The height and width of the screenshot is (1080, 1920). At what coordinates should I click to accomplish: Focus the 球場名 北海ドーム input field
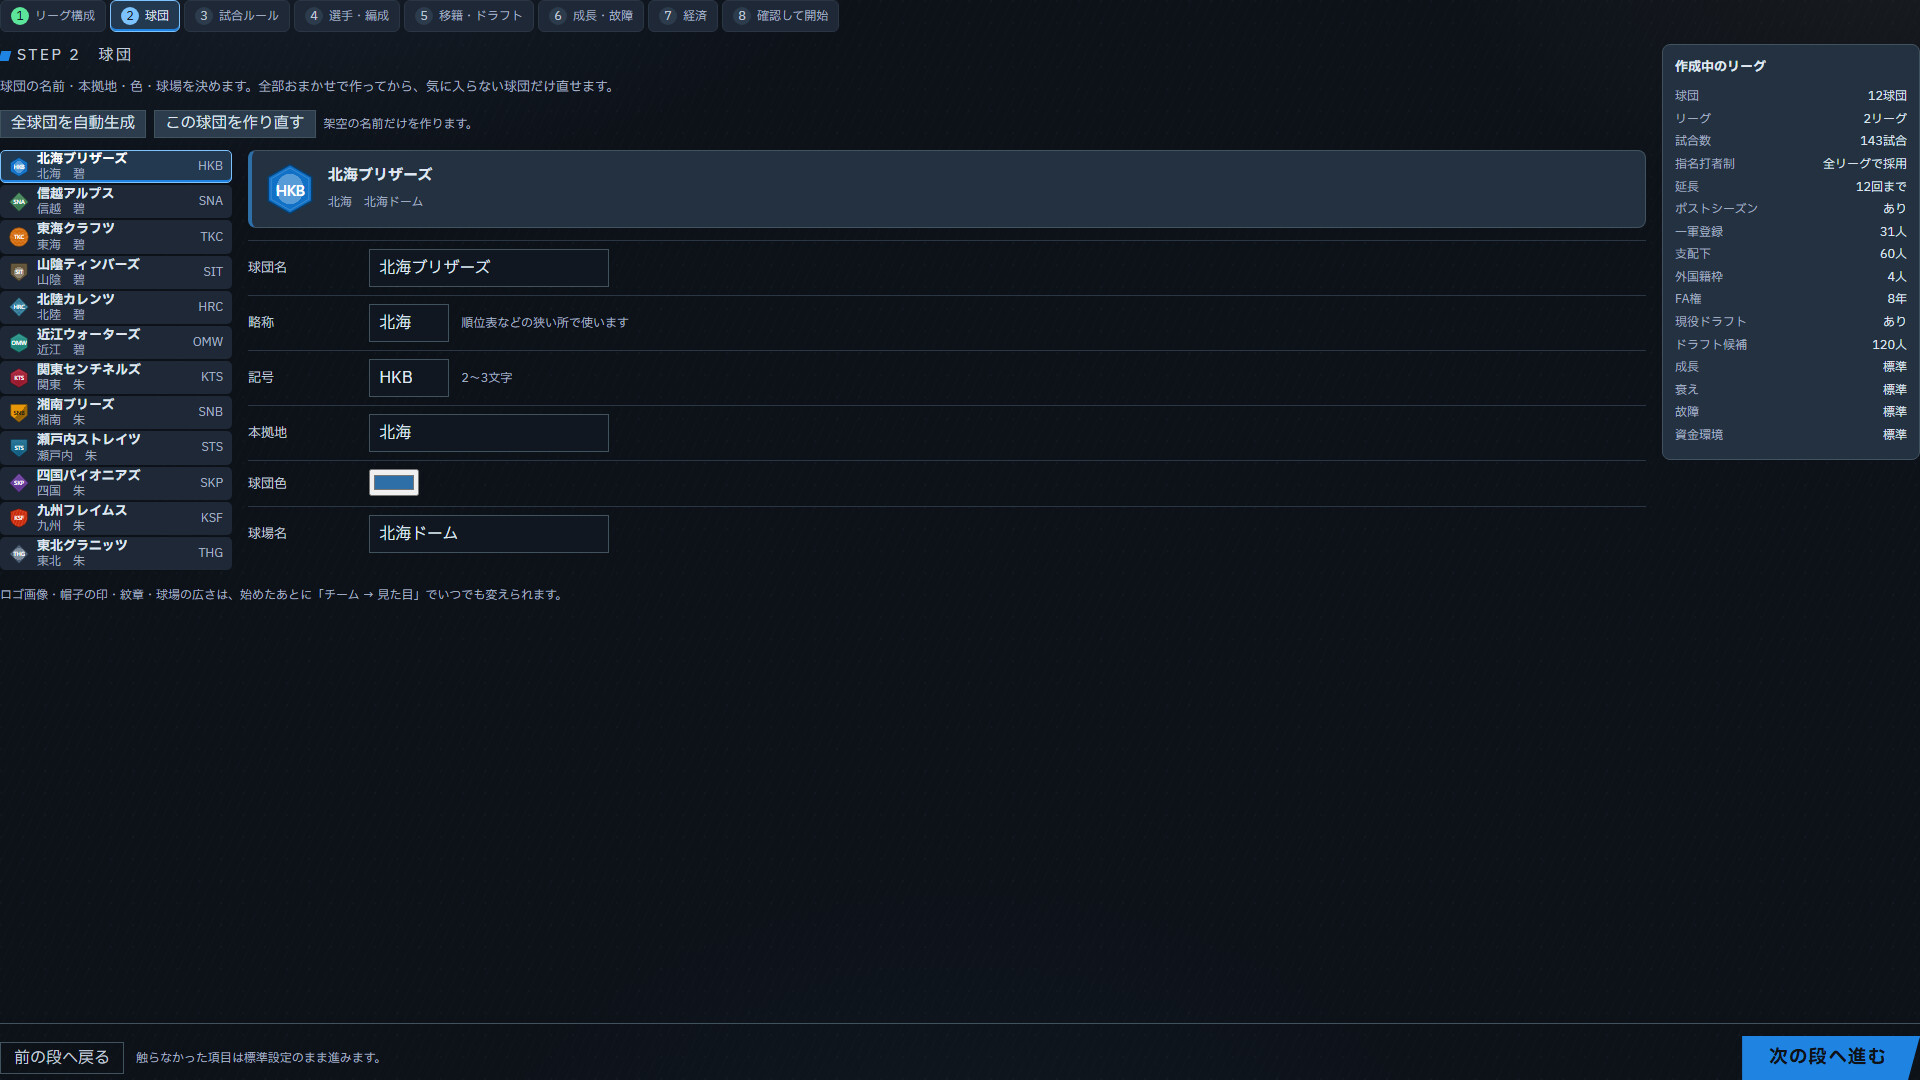pyautogui.click(x=489, y=534)
